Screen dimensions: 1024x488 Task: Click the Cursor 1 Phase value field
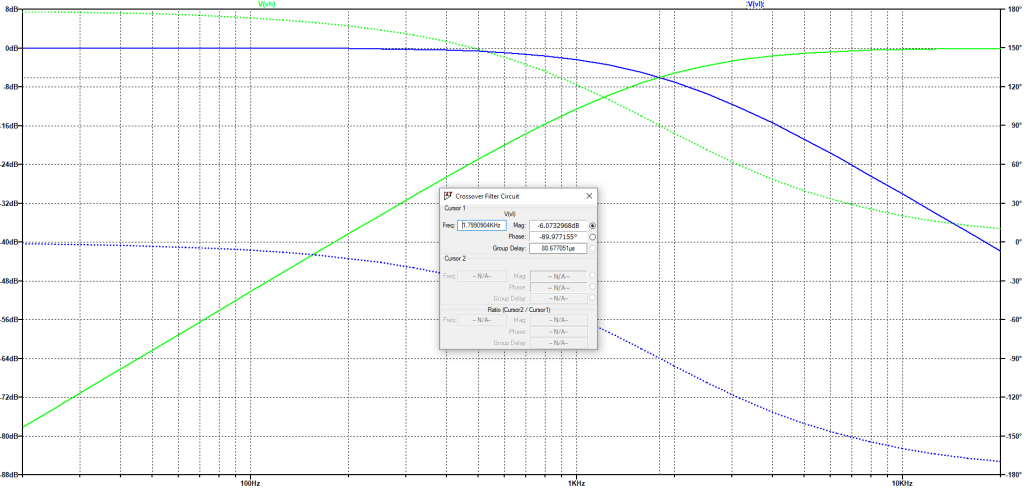click(558, 237)
